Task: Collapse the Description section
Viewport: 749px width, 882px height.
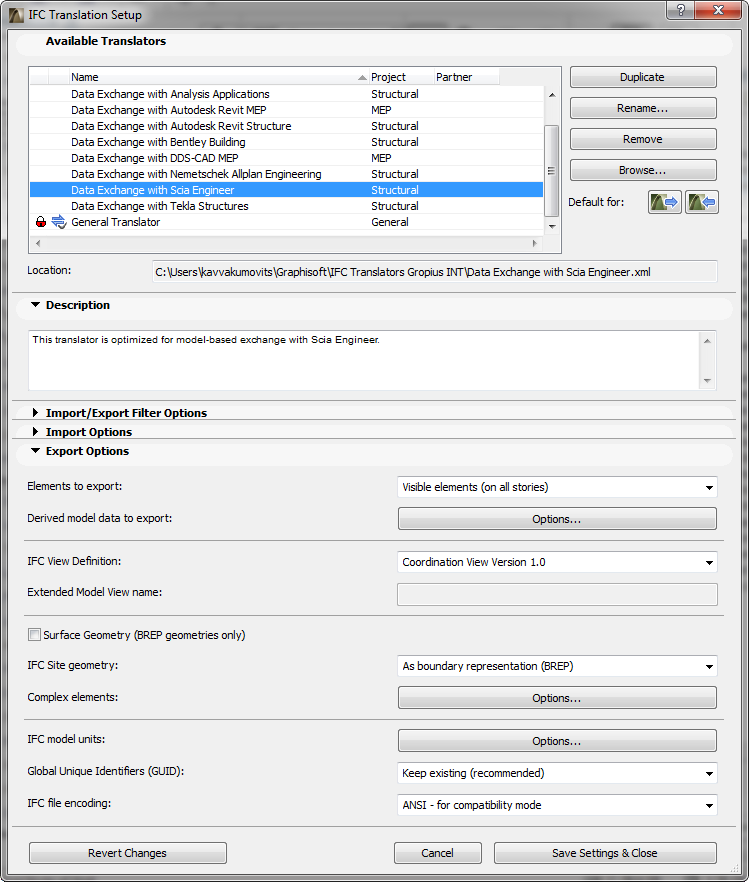Action: point(35,305)
